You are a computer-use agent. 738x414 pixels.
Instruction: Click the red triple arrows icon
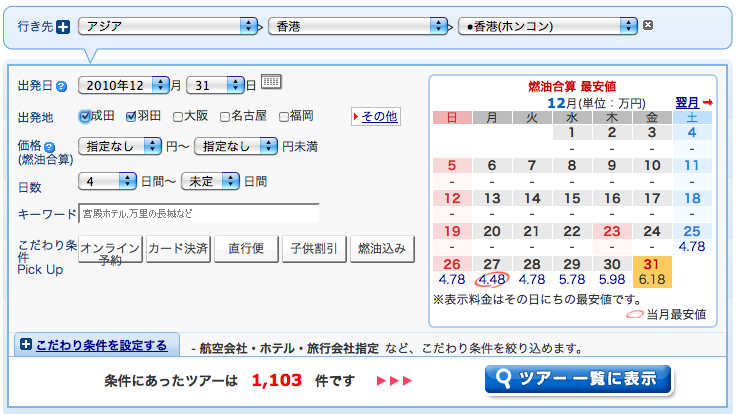point(393,381)
